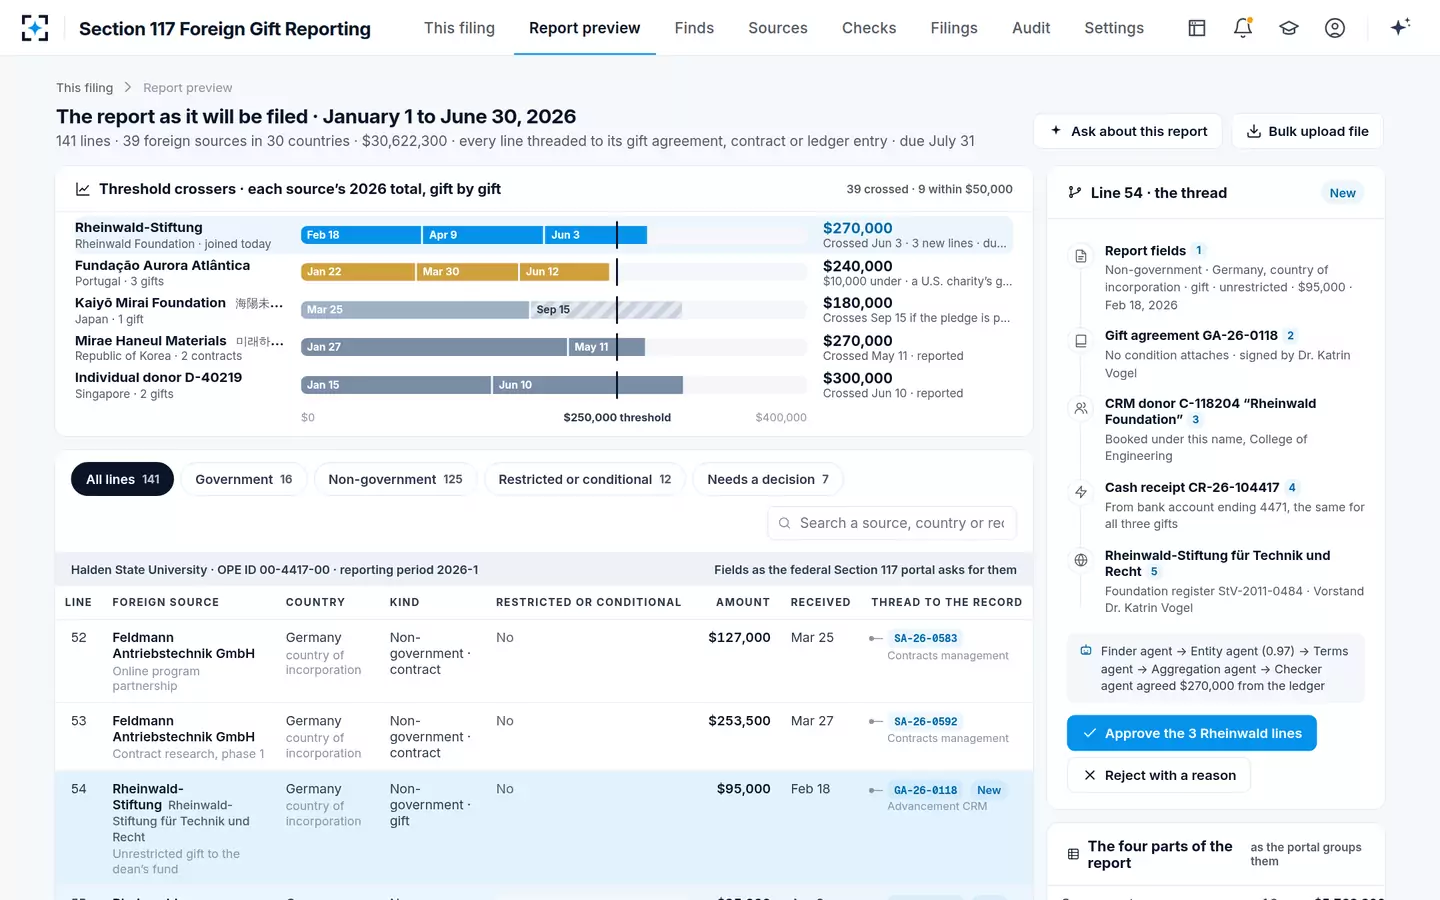The width and height of the screenshot is (1440, 900).
Task: Click the search a source input field
Action: pyautogui.click(x=892, y=523)
